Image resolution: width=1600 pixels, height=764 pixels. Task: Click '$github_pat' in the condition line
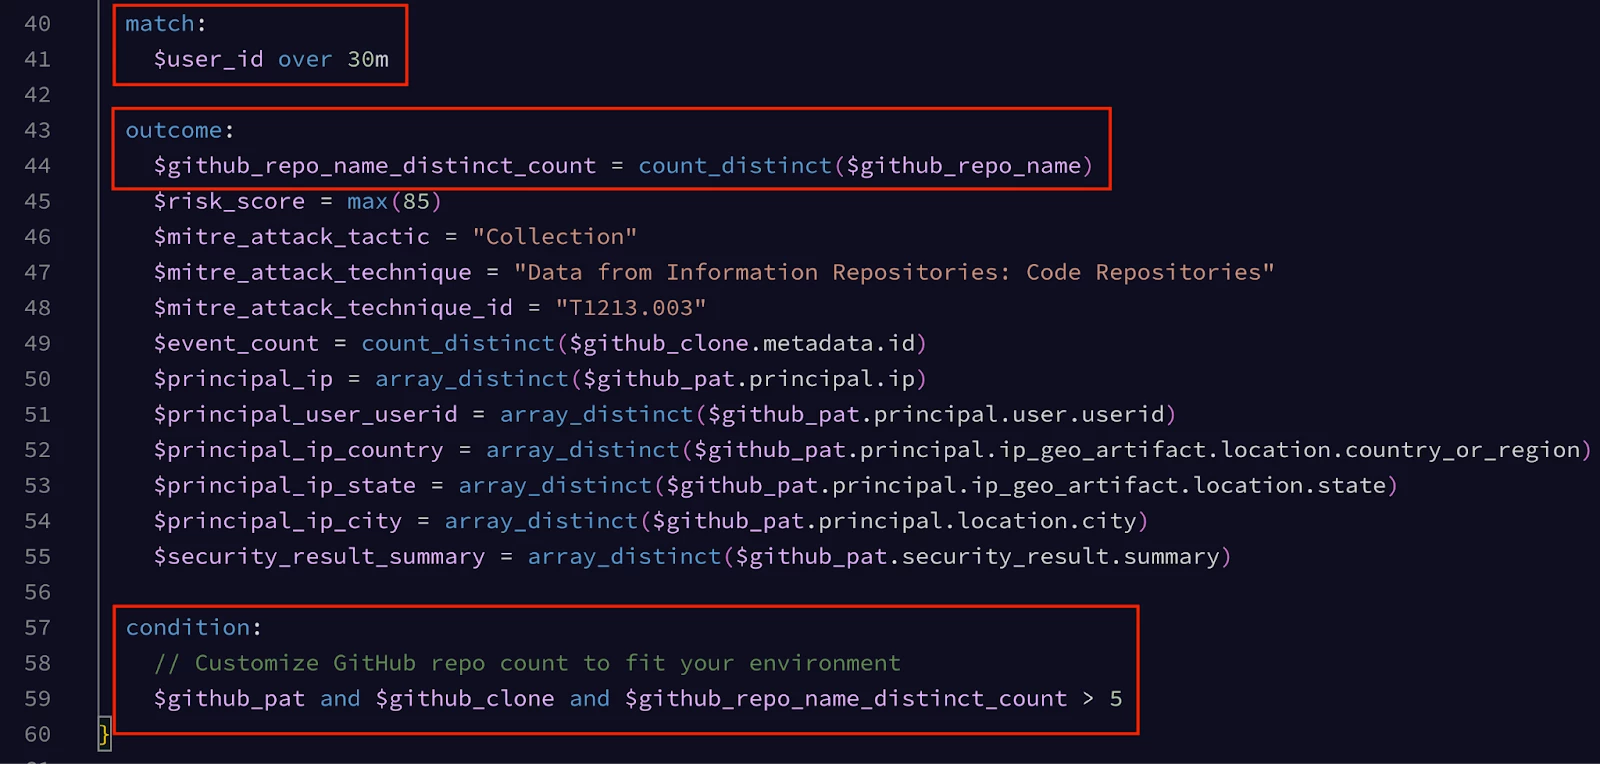click(x=229, y=699)
